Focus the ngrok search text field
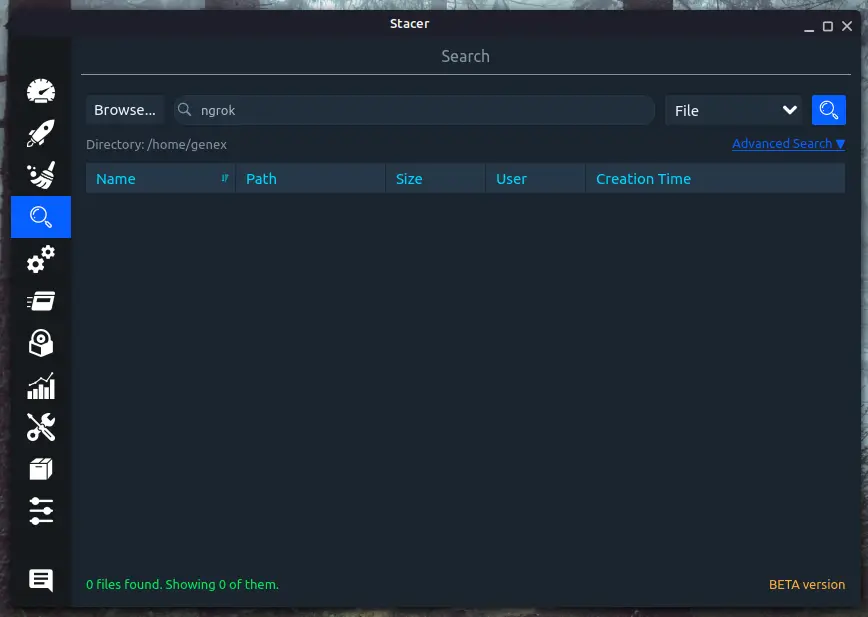868x617 pixels. [415, 110]
